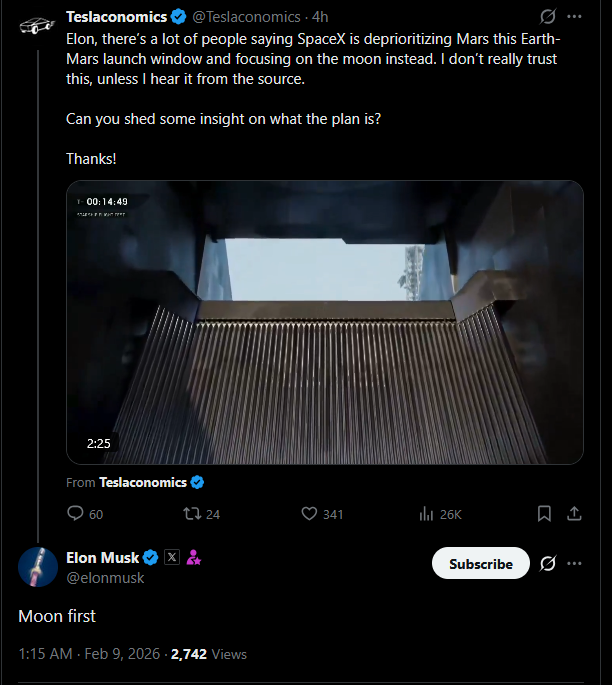Bookmark the Teslaconomics post
The width and height of the screenshot is (612, 685).
pos(544,514)
